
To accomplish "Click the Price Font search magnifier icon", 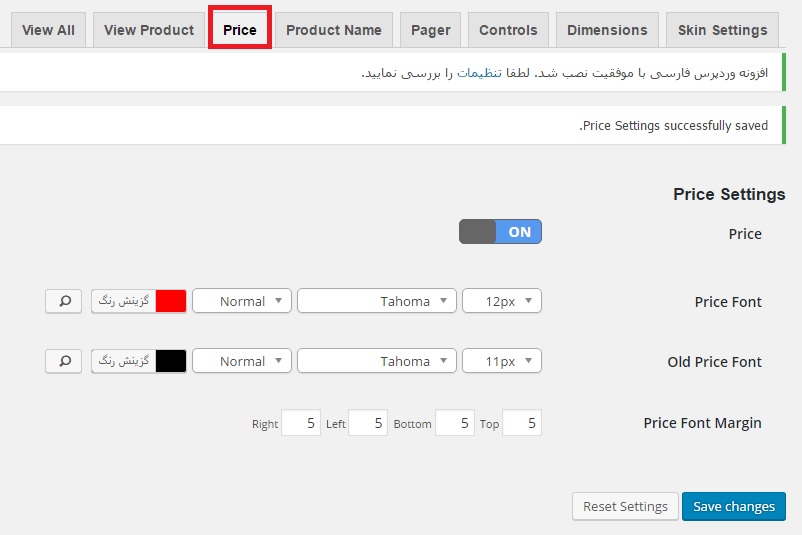I will 63,301.
